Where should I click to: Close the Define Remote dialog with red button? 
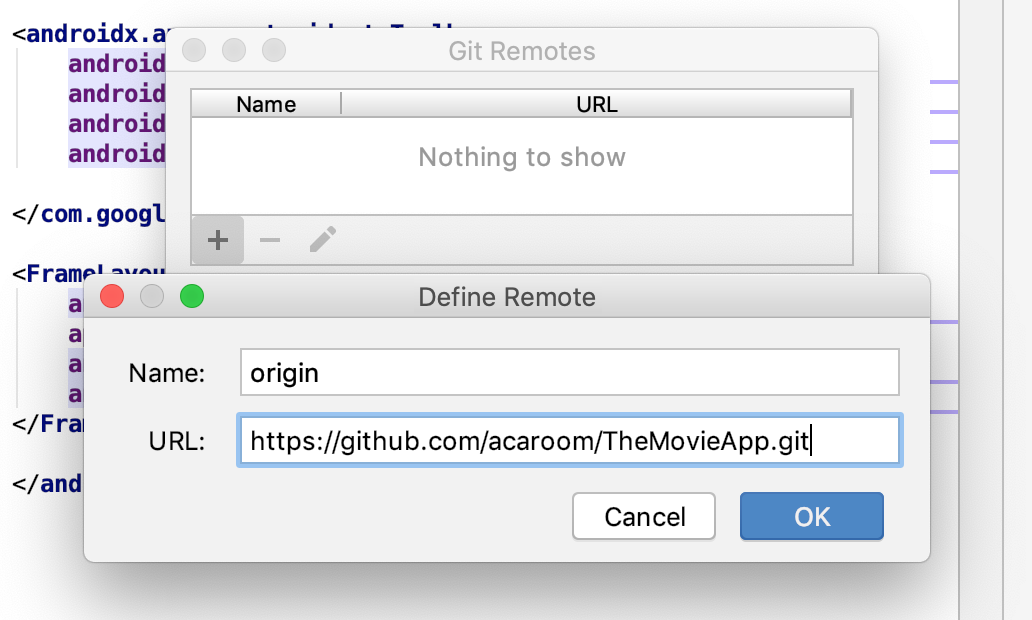[x=112, y=297]
